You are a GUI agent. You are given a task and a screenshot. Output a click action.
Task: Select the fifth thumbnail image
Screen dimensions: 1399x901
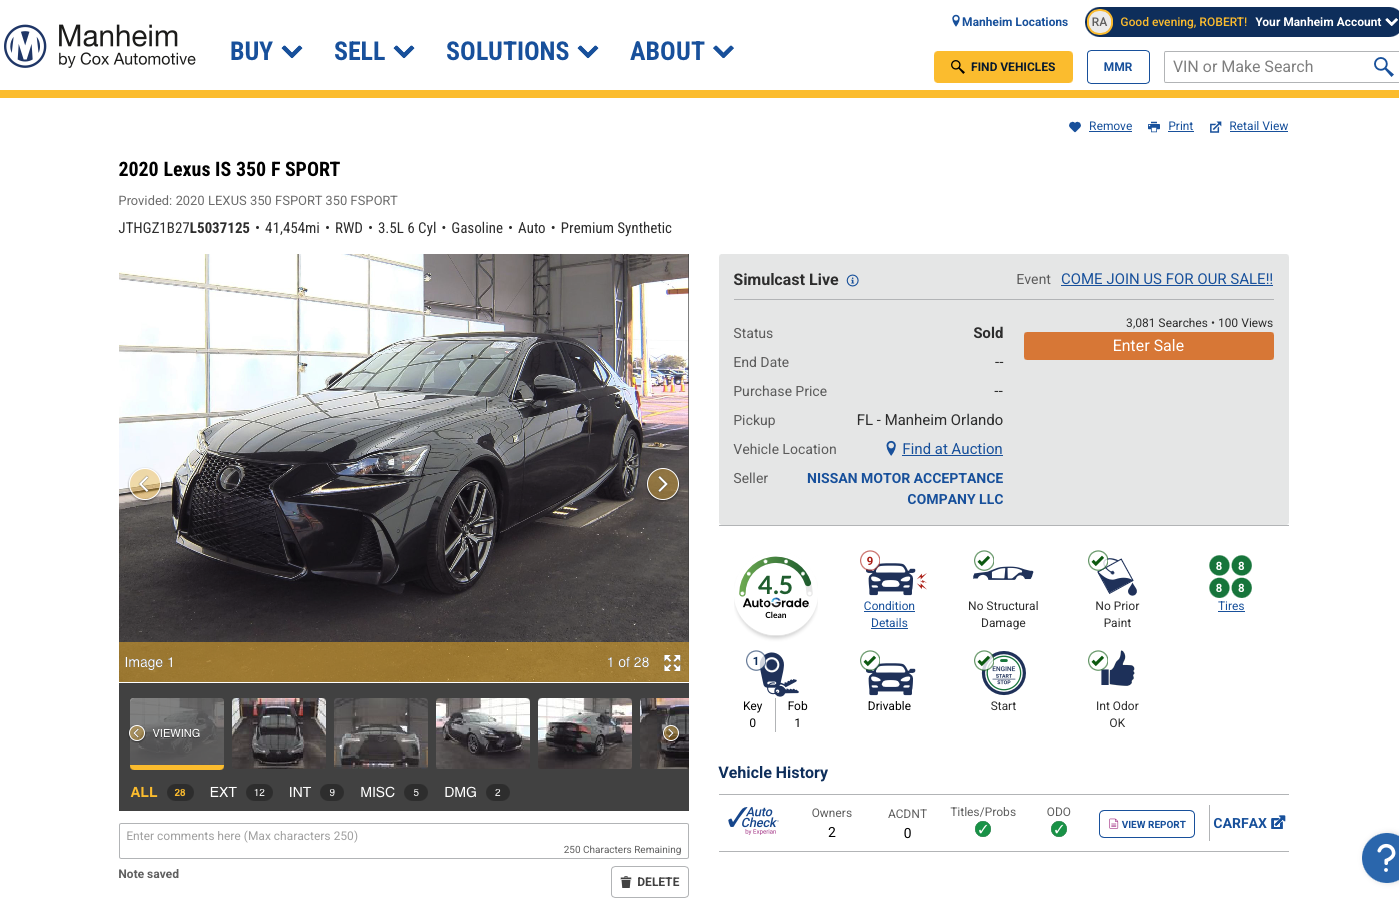click(x=585, y=733)
